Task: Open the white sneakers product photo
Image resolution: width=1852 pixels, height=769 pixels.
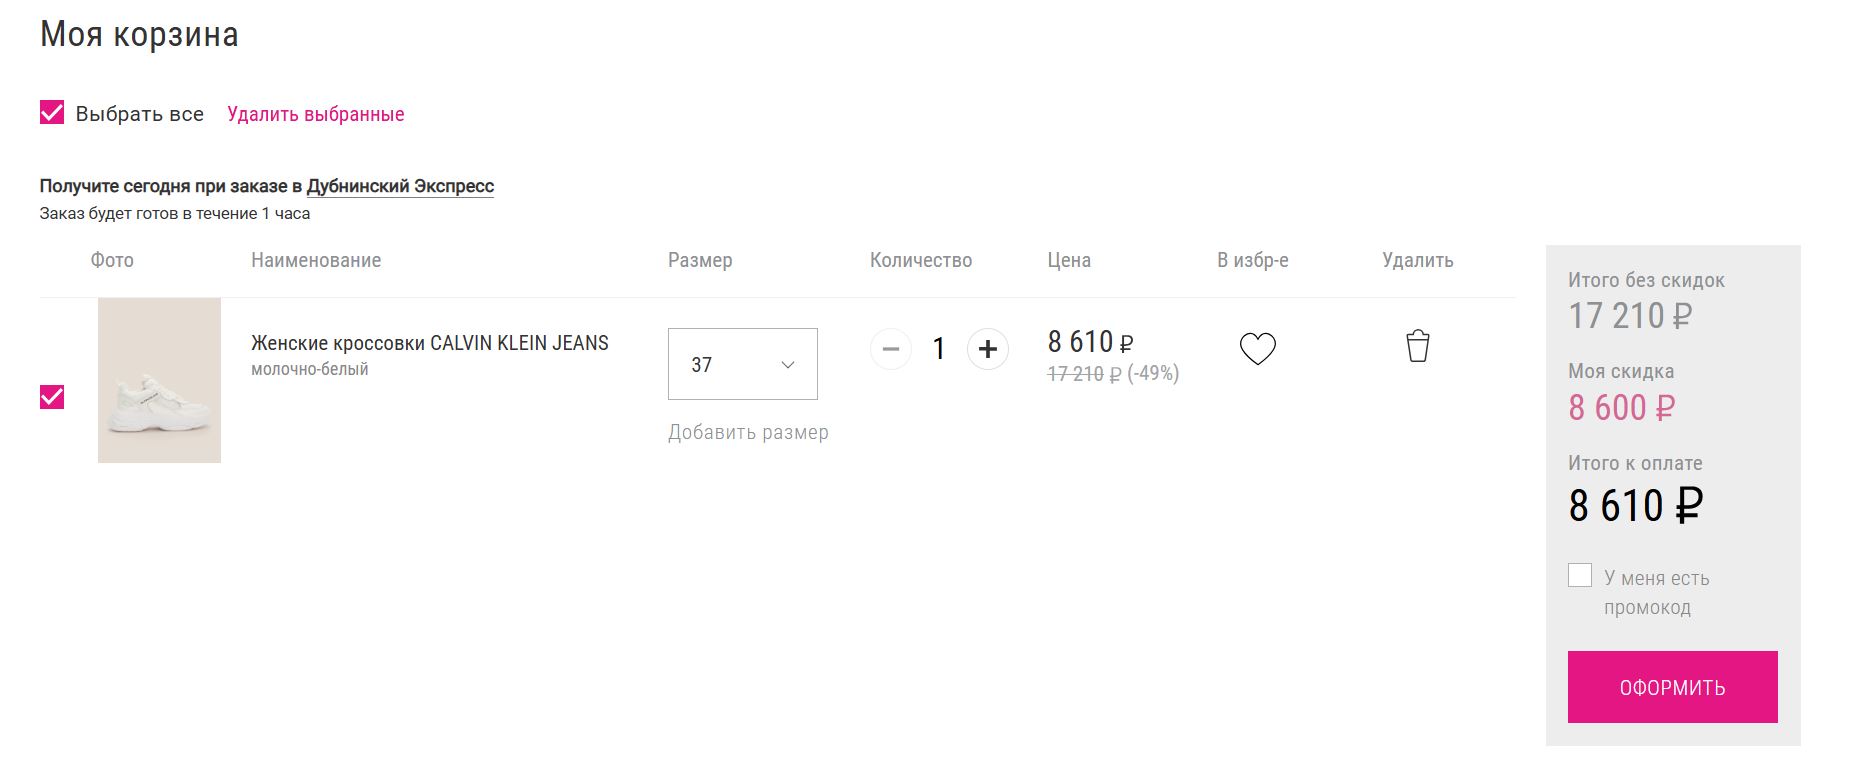Action: pyautogui.click(x=159, y=380)
